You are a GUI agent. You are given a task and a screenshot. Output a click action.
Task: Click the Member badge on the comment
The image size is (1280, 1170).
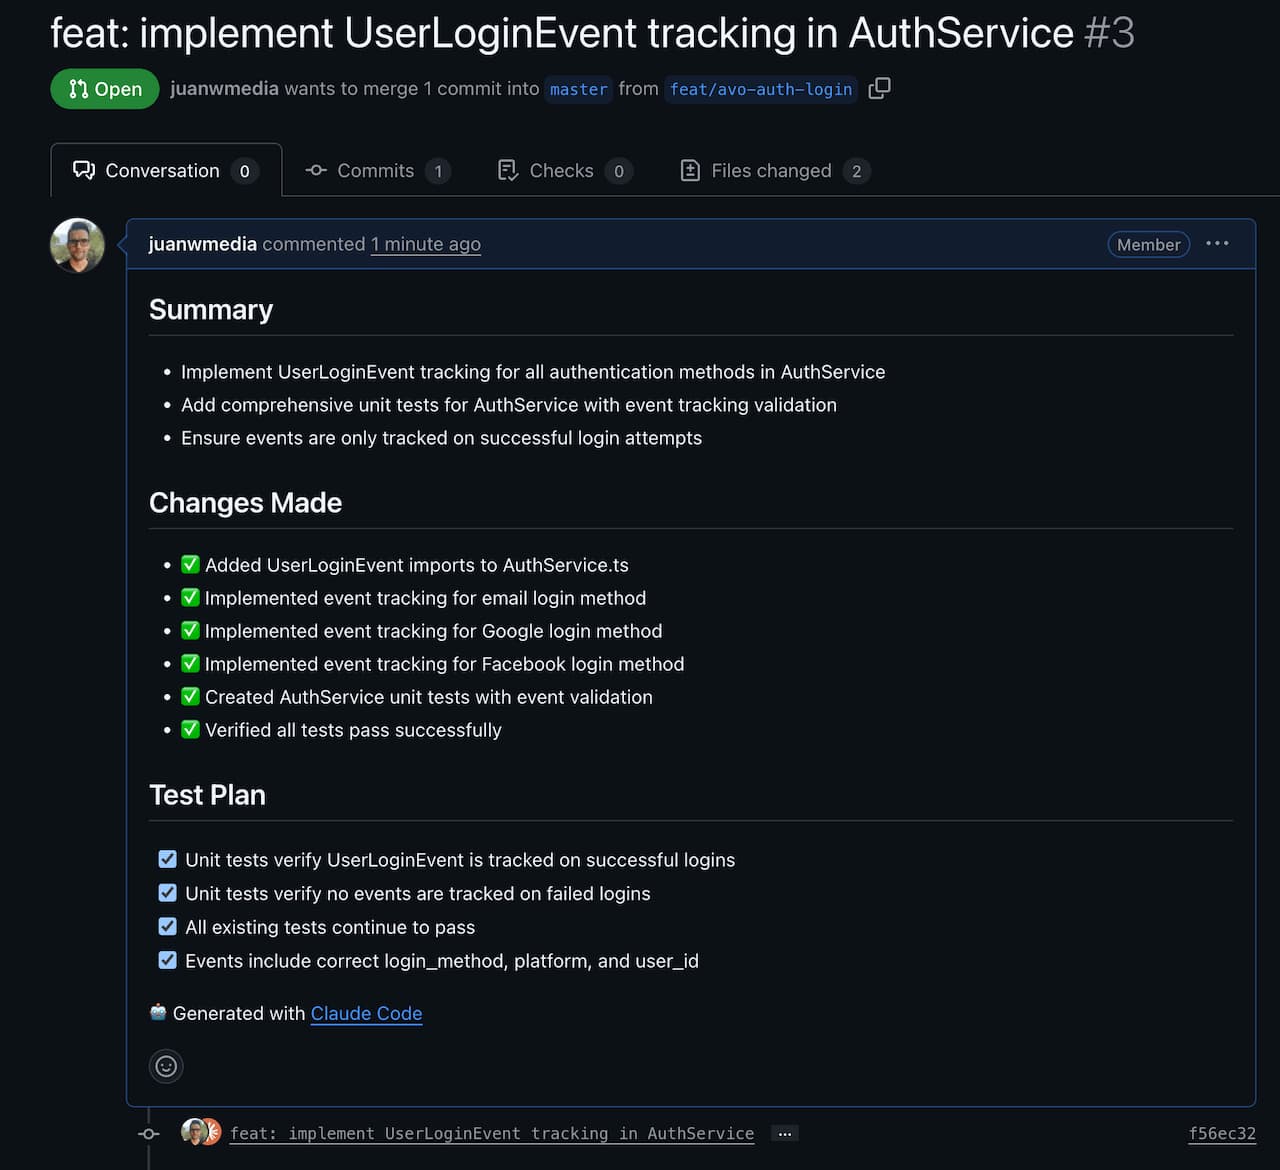(x=1148, y=245)
